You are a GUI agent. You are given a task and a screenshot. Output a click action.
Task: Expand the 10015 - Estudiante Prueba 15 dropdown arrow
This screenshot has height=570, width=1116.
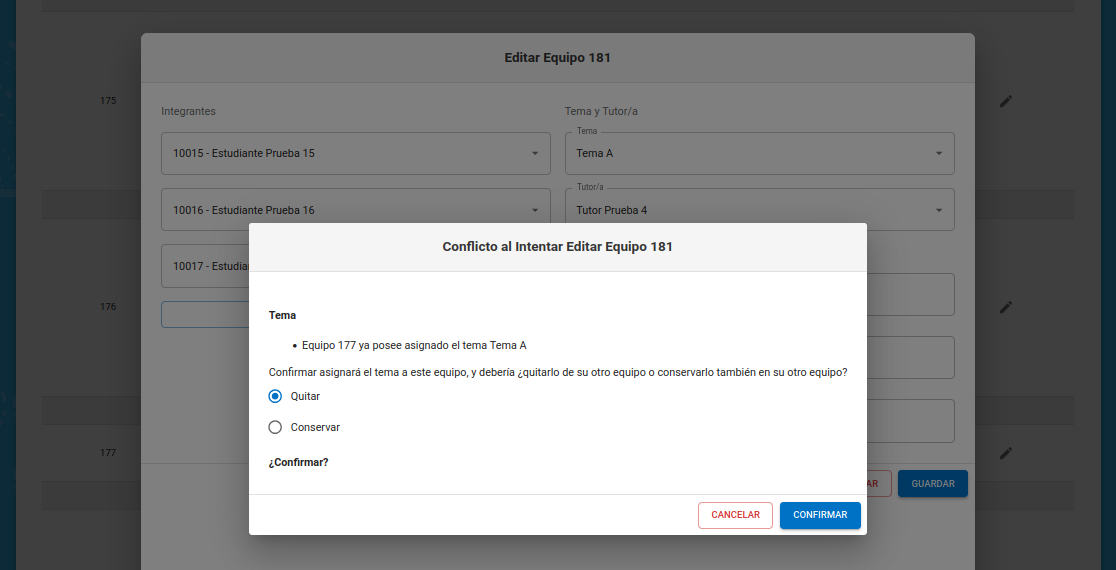pyautogui.click(x=535, y=154)
